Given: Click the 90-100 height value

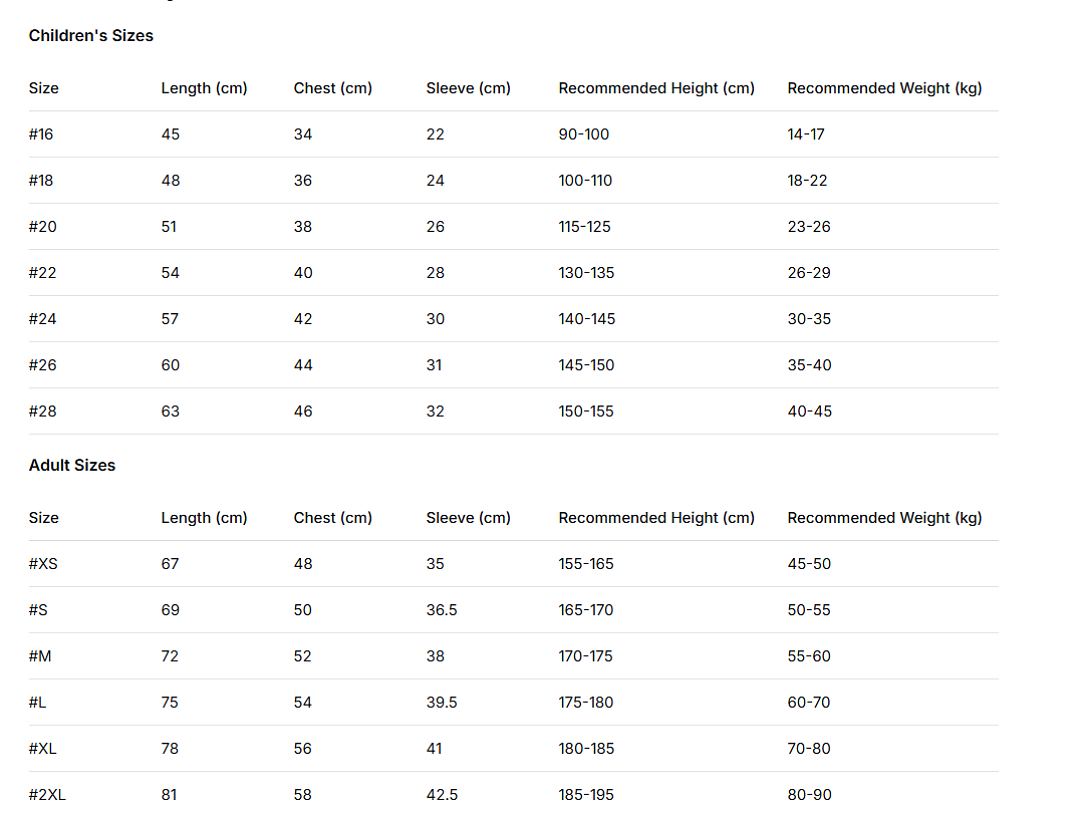Looking at the screenshot, I should (584, 134).
